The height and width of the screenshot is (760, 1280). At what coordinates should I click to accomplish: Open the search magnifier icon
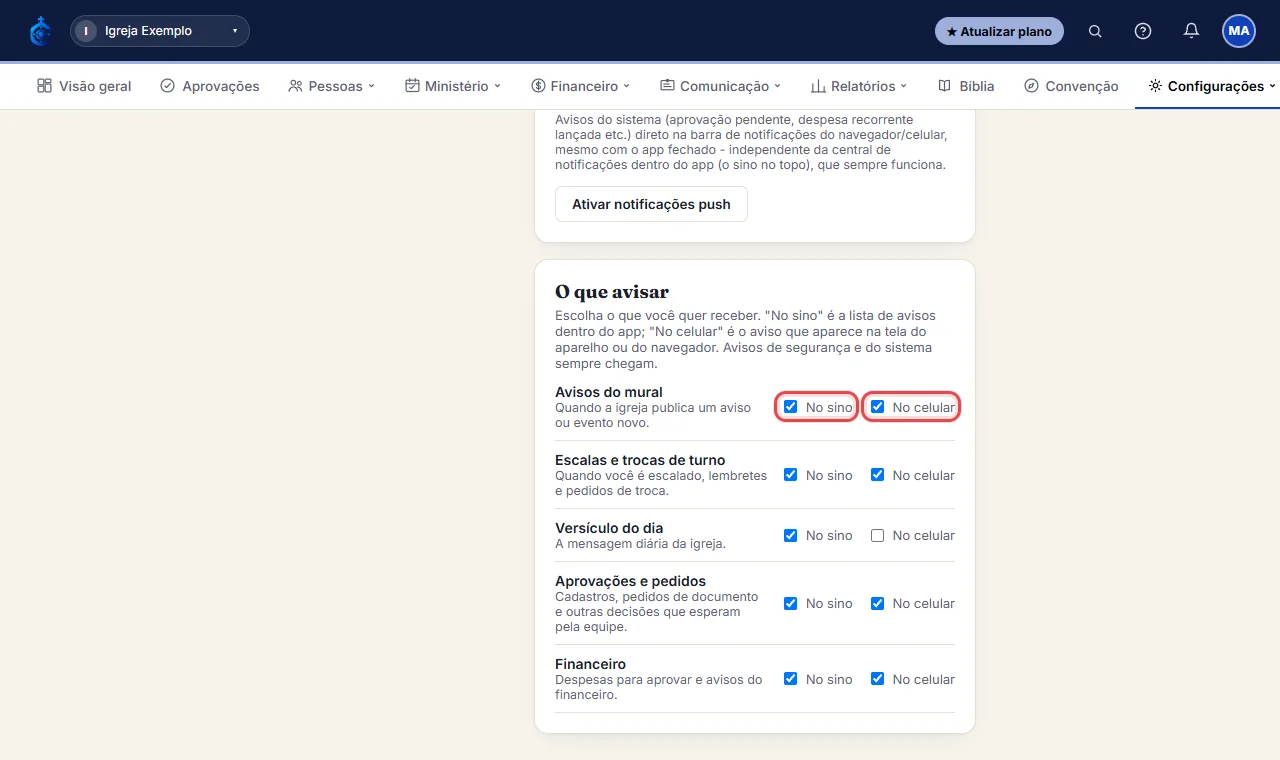[1095, 31]
